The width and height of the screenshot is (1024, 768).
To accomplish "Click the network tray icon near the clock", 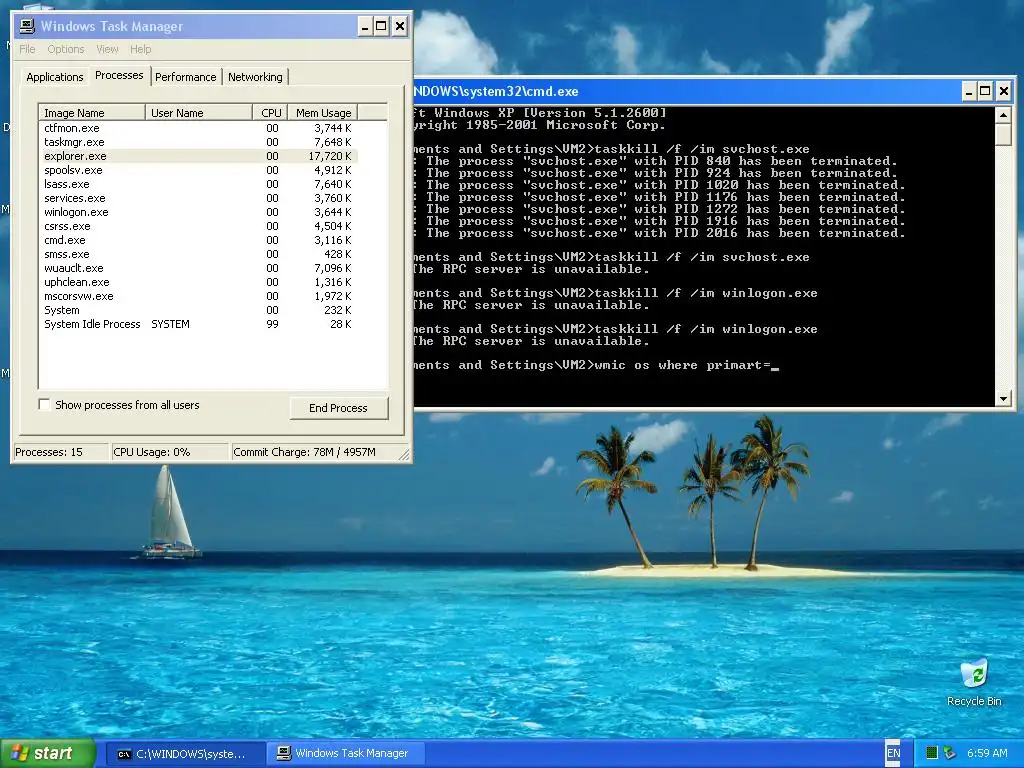I will (950, 753).
